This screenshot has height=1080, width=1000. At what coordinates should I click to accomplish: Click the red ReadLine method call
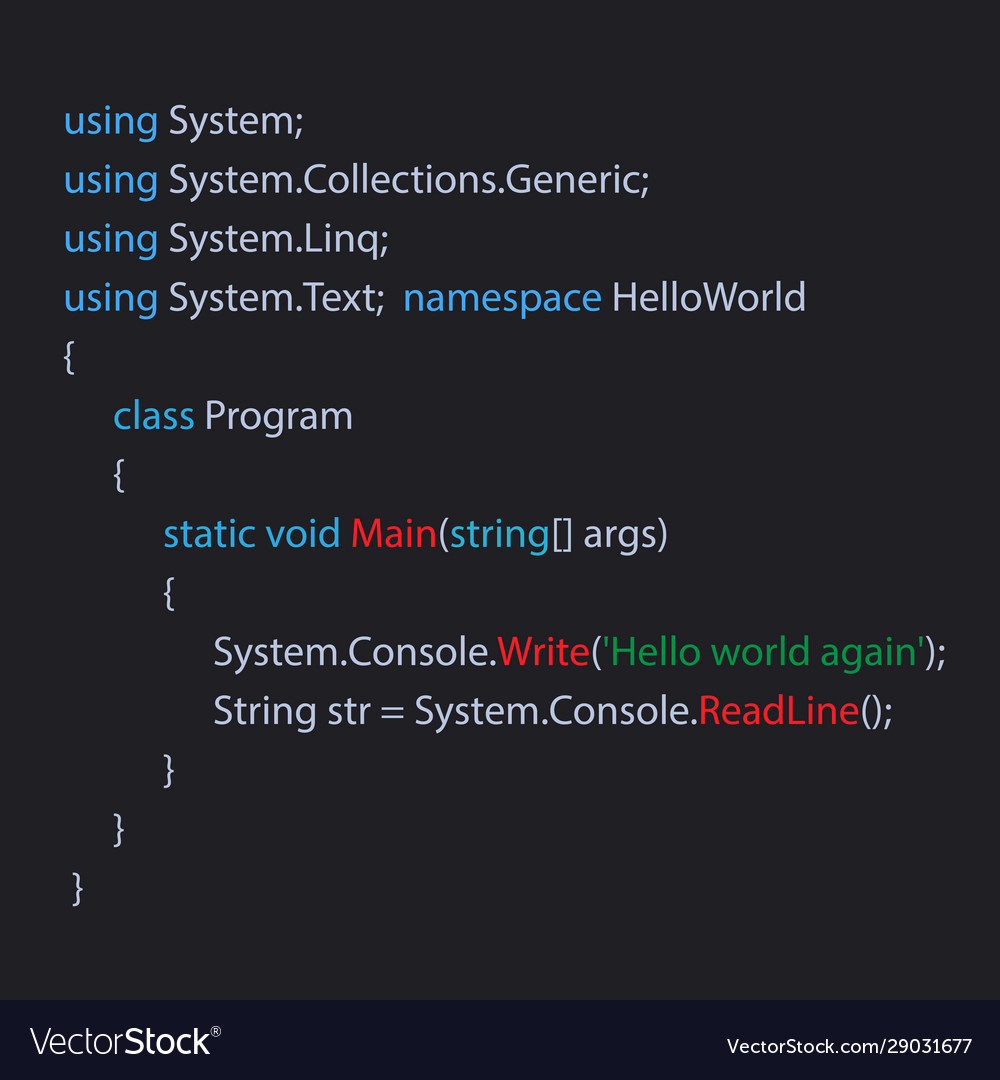tap(779, 711)
